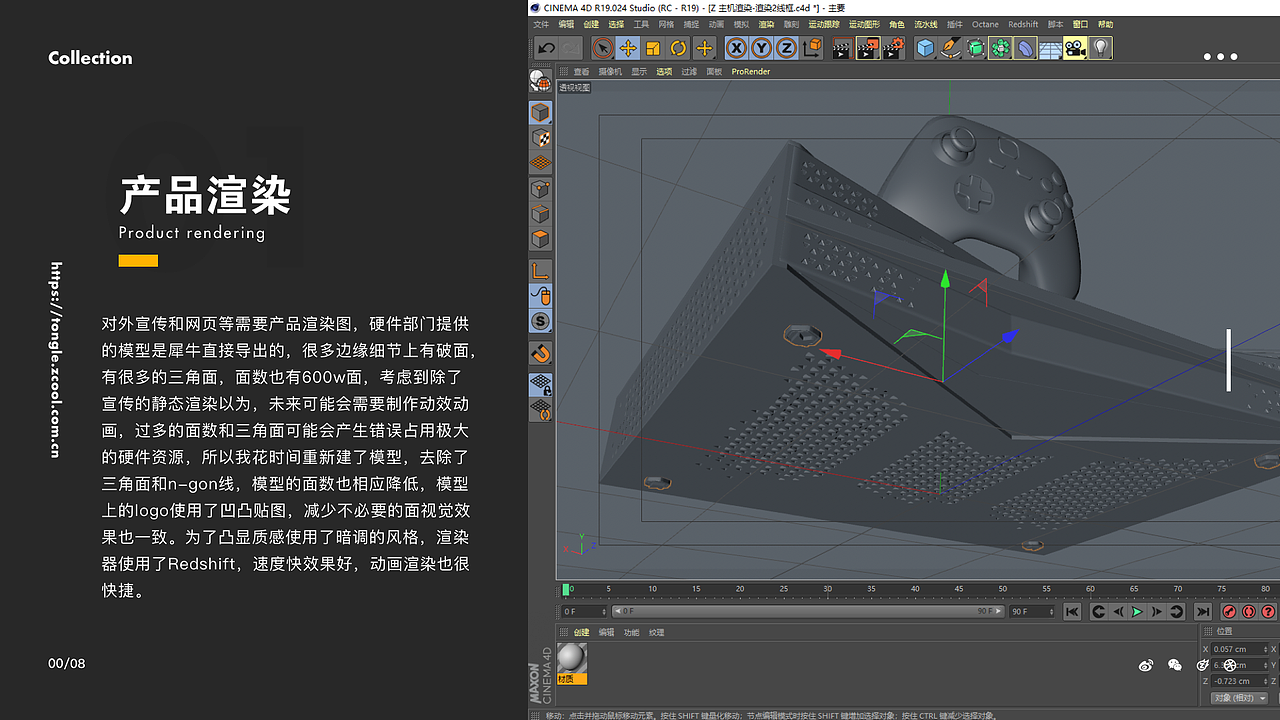Toggle Y axis lock

pyautogui.click(x=761, y=48)
